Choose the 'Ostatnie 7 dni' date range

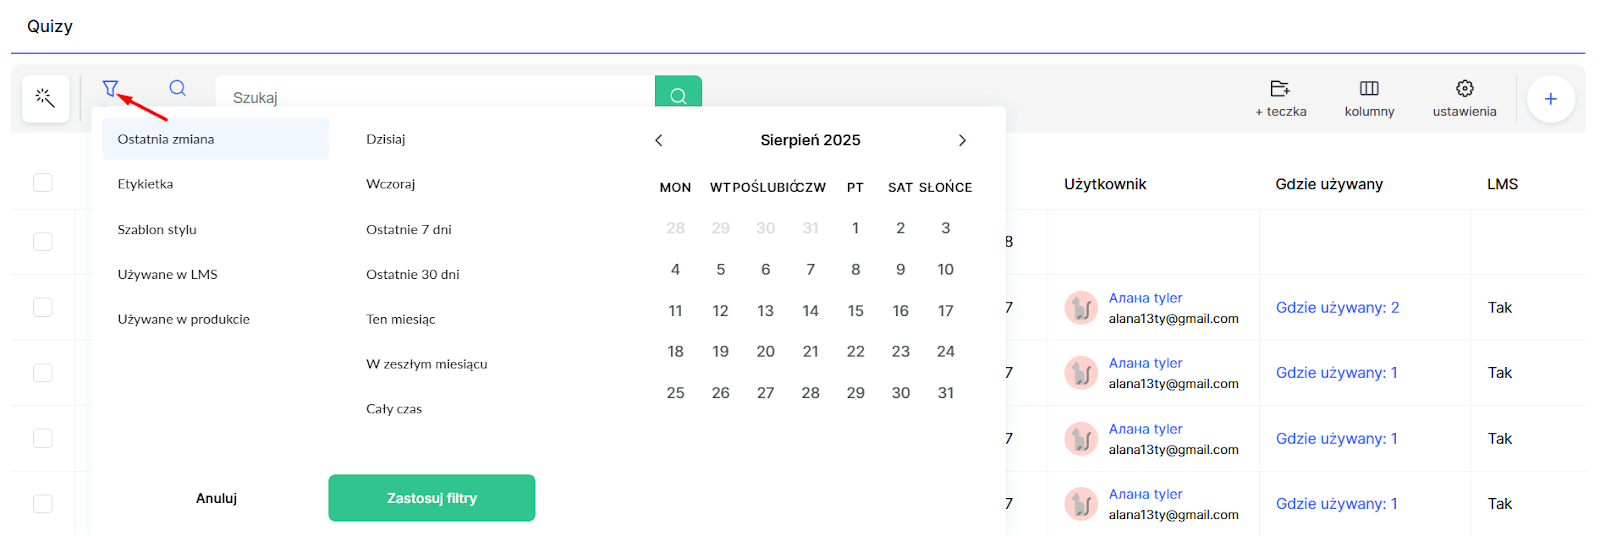(x=409, y=229)
